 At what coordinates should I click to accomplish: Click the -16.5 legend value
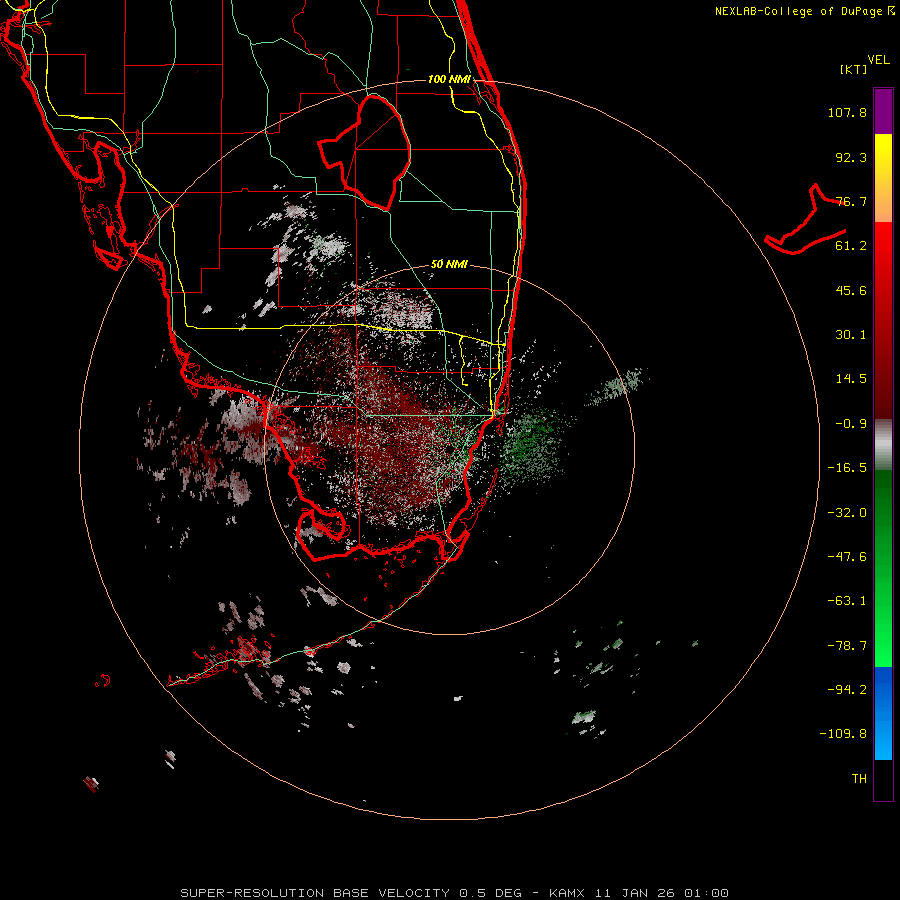coord(847,468)
